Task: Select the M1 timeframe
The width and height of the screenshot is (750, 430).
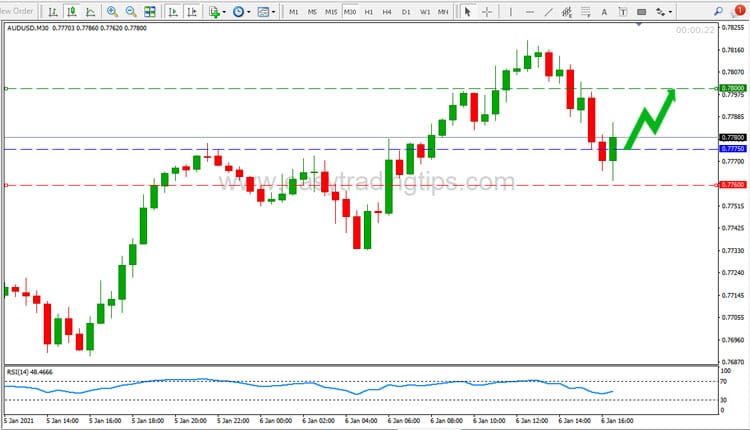Action: tap(294, 12)
